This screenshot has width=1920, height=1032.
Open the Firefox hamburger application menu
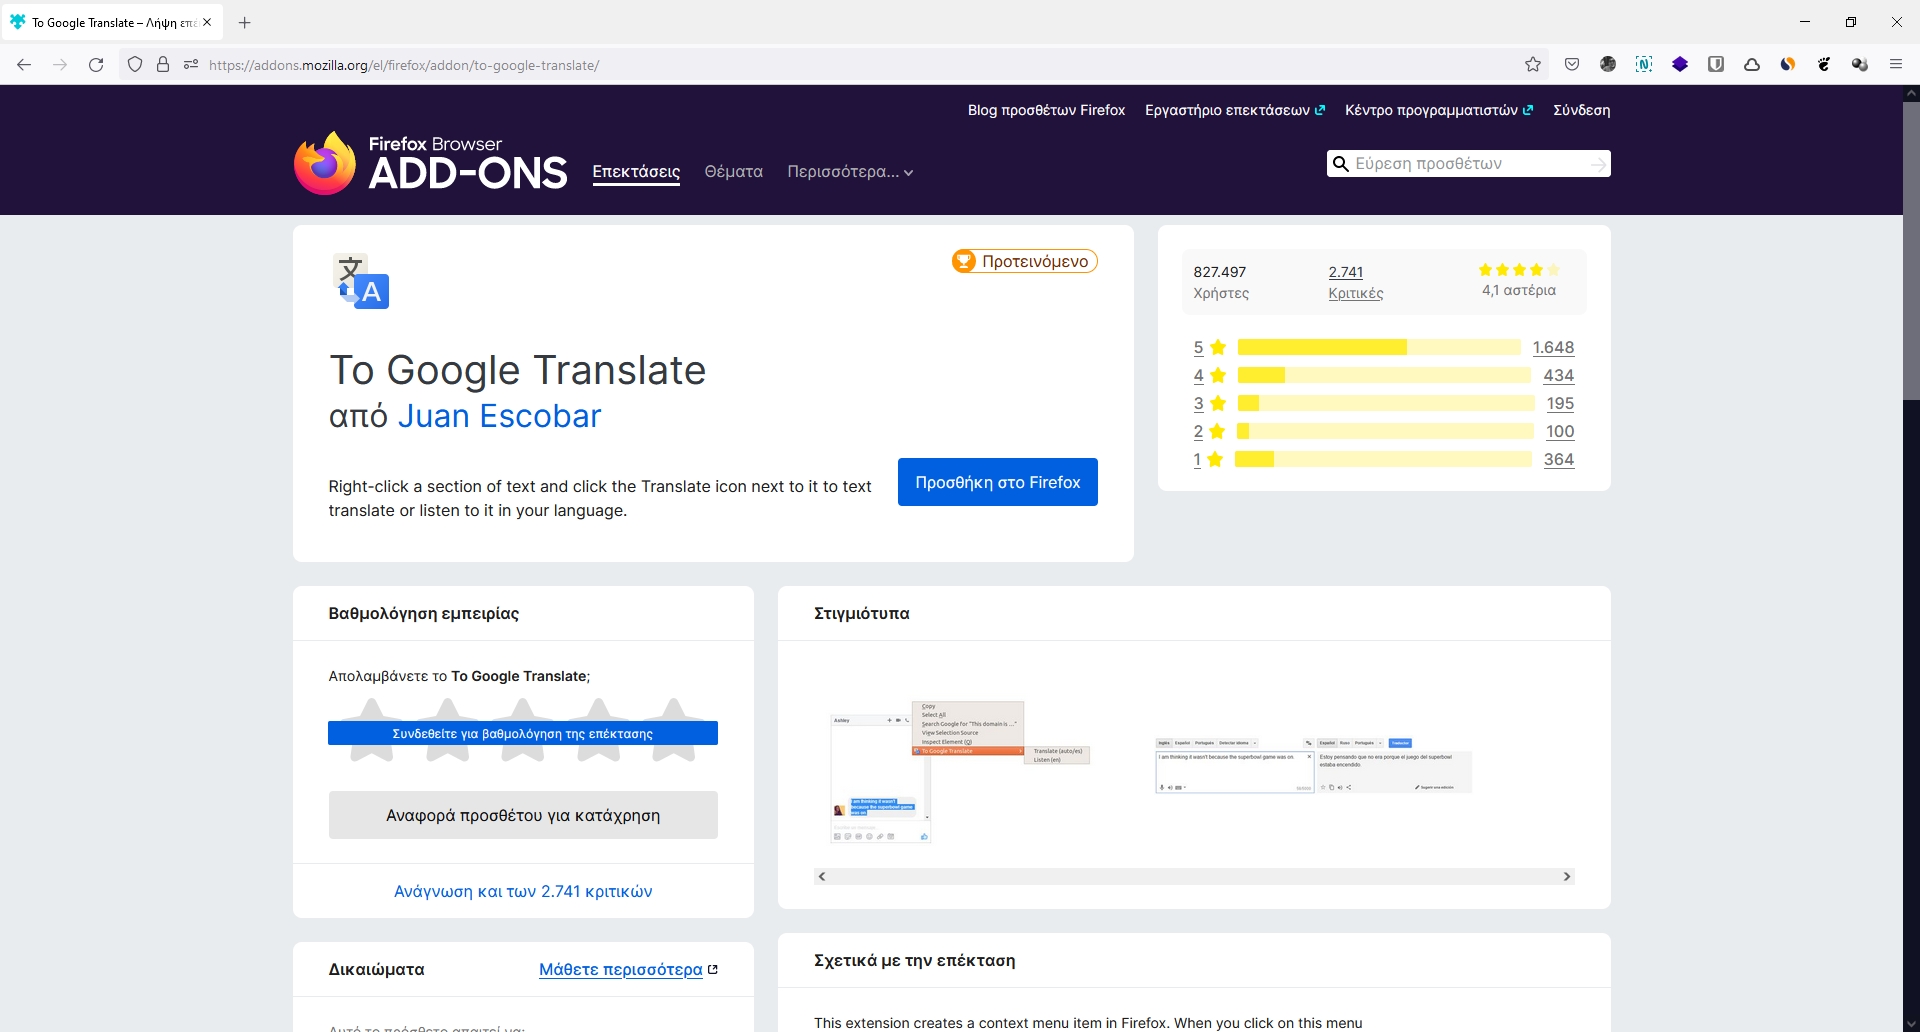point(1895,65)
